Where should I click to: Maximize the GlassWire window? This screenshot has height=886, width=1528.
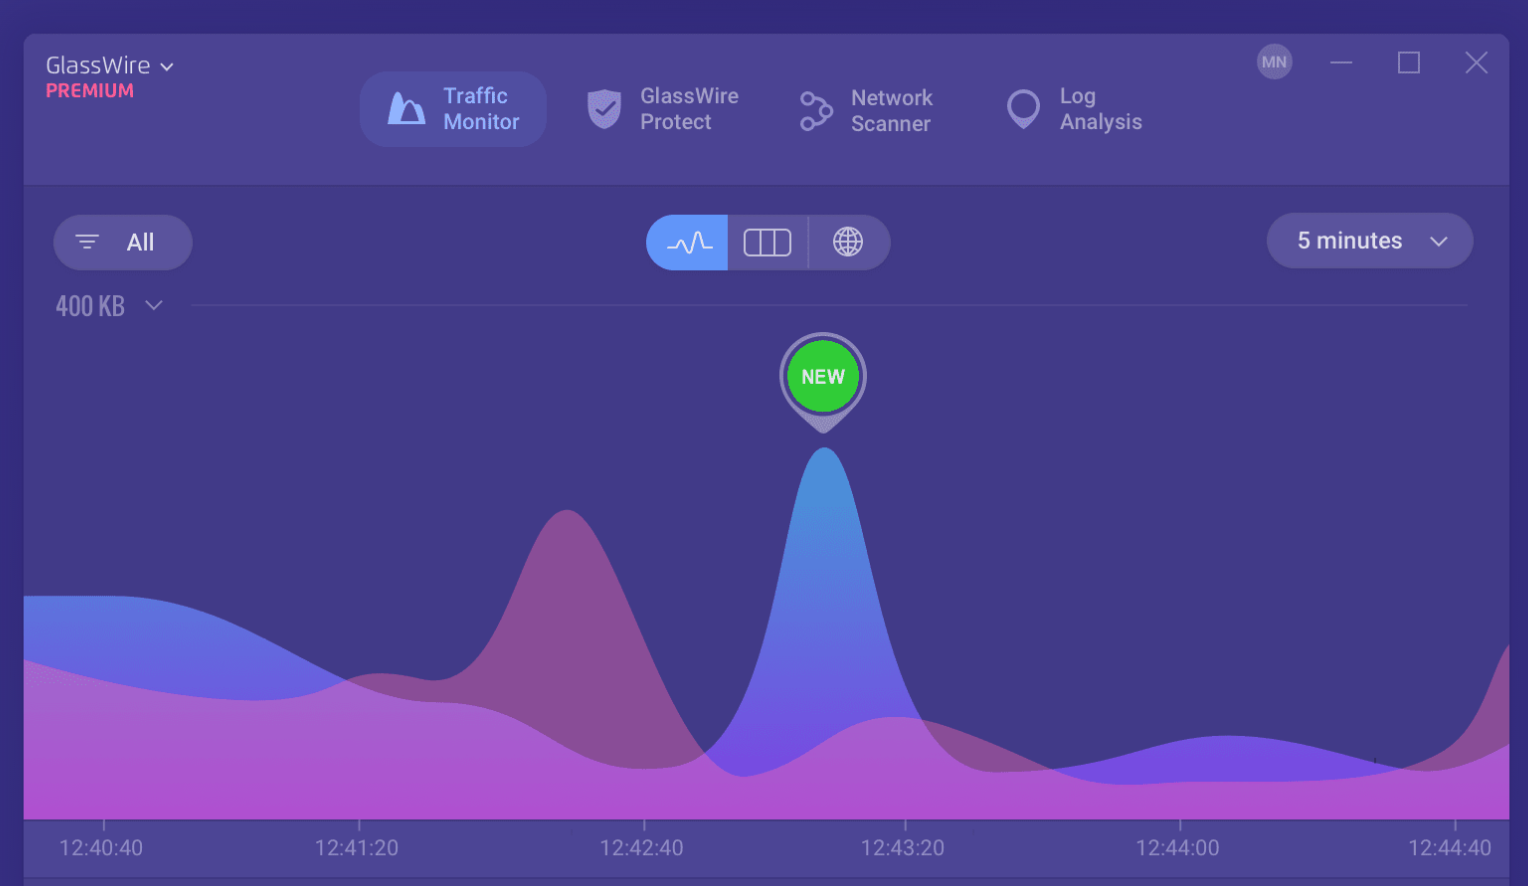[1409, 62]
